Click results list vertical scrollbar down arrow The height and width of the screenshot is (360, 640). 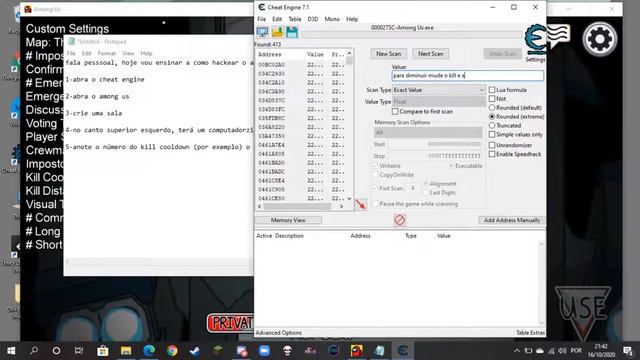[349, 198]
